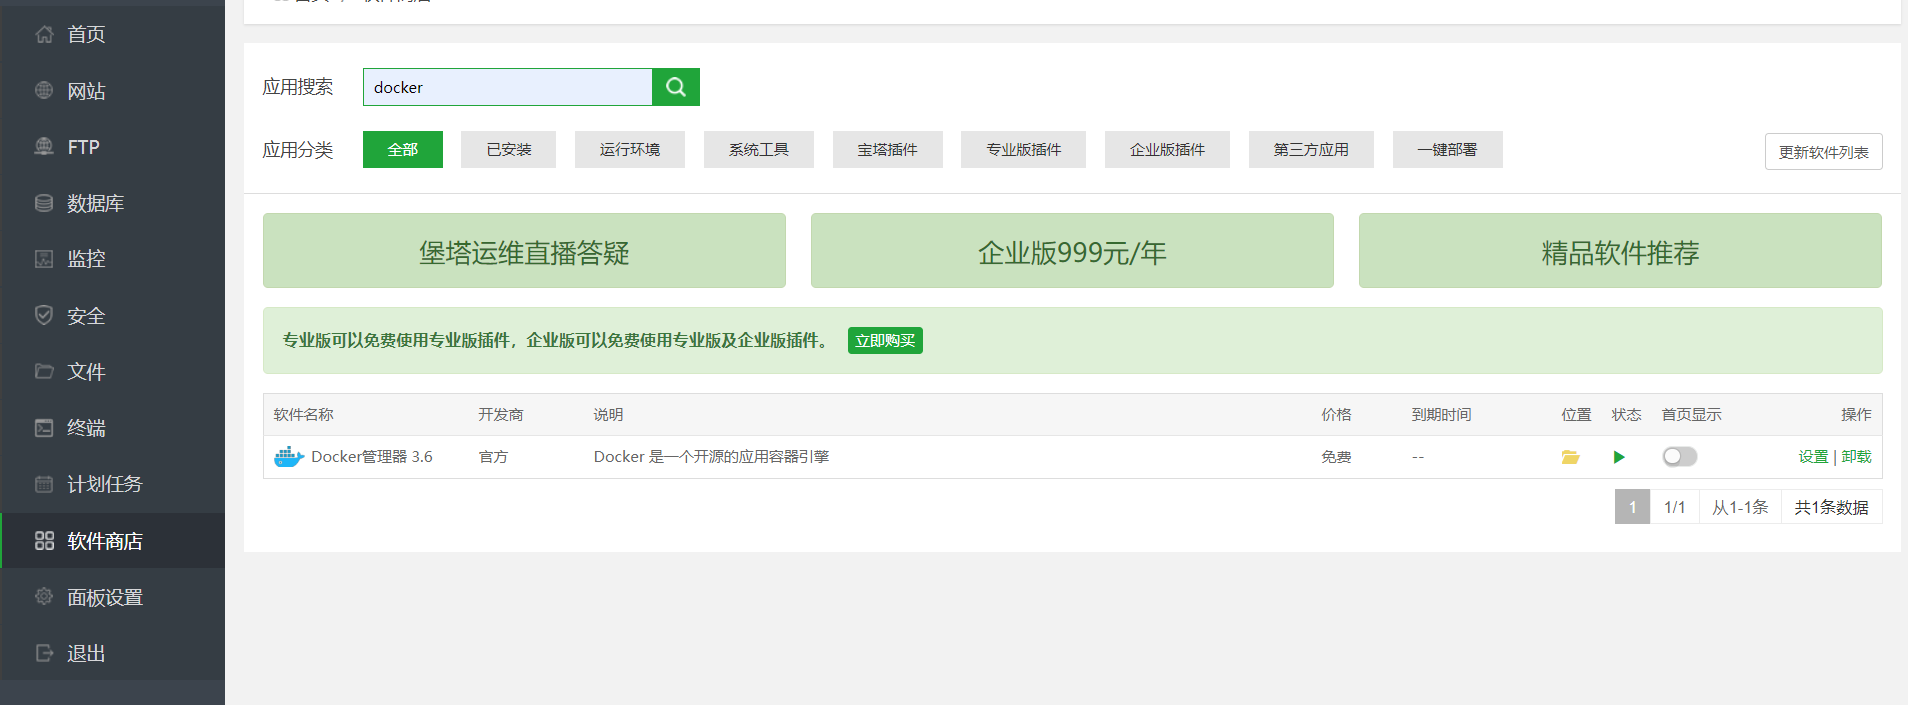Screen dimensions: 1908x705
Task: Click the 更新软件列表 button
Action: (1823, 152)
